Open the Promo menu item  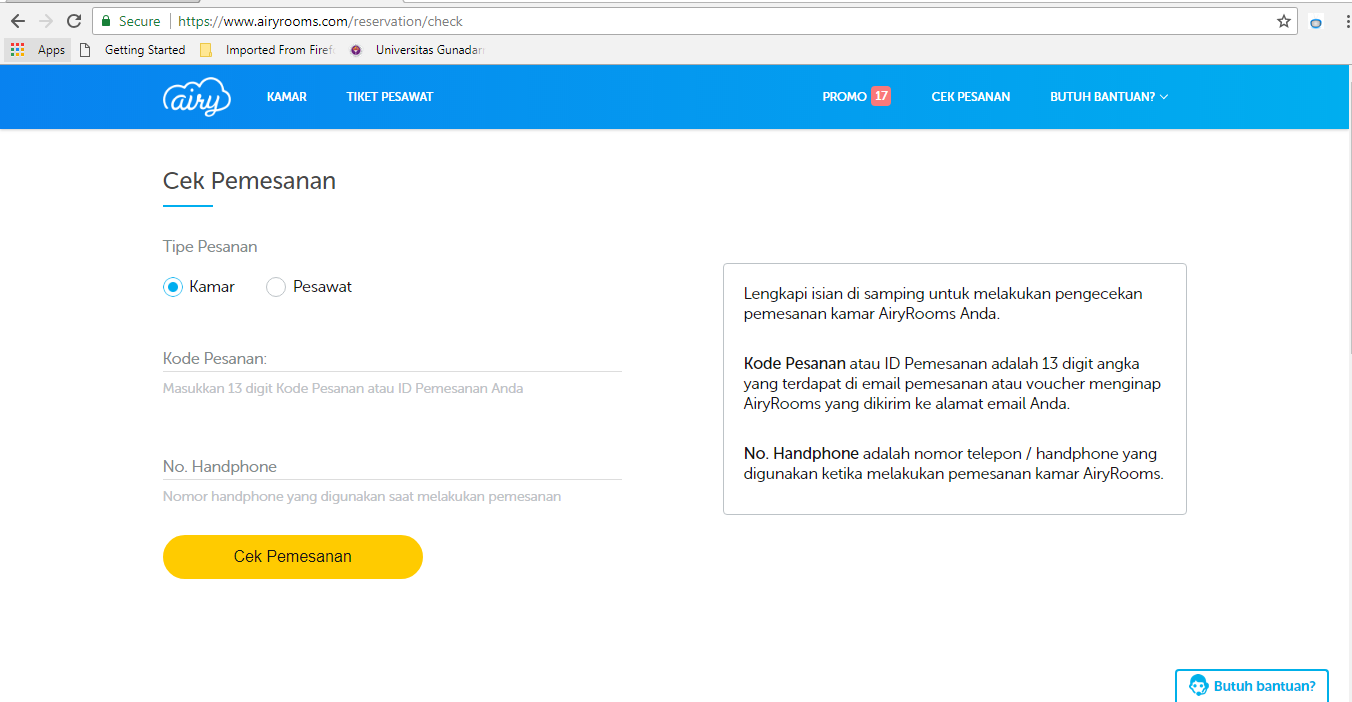pyautogui.click(x=844, y=97)
